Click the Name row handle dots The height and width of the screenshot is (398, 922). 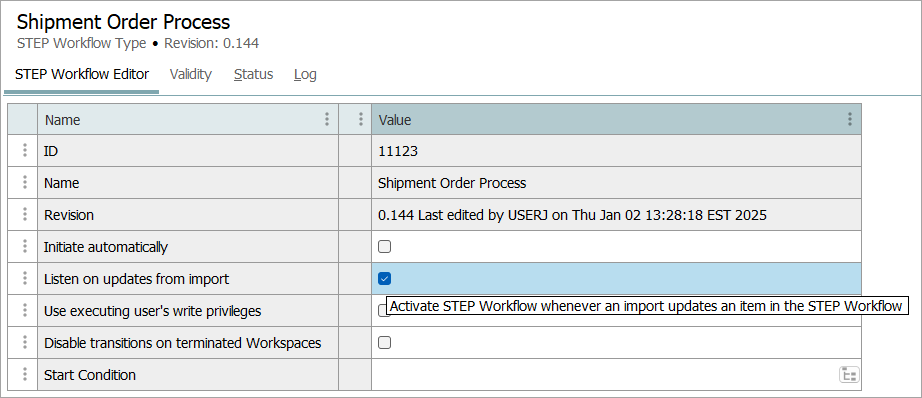25,183
